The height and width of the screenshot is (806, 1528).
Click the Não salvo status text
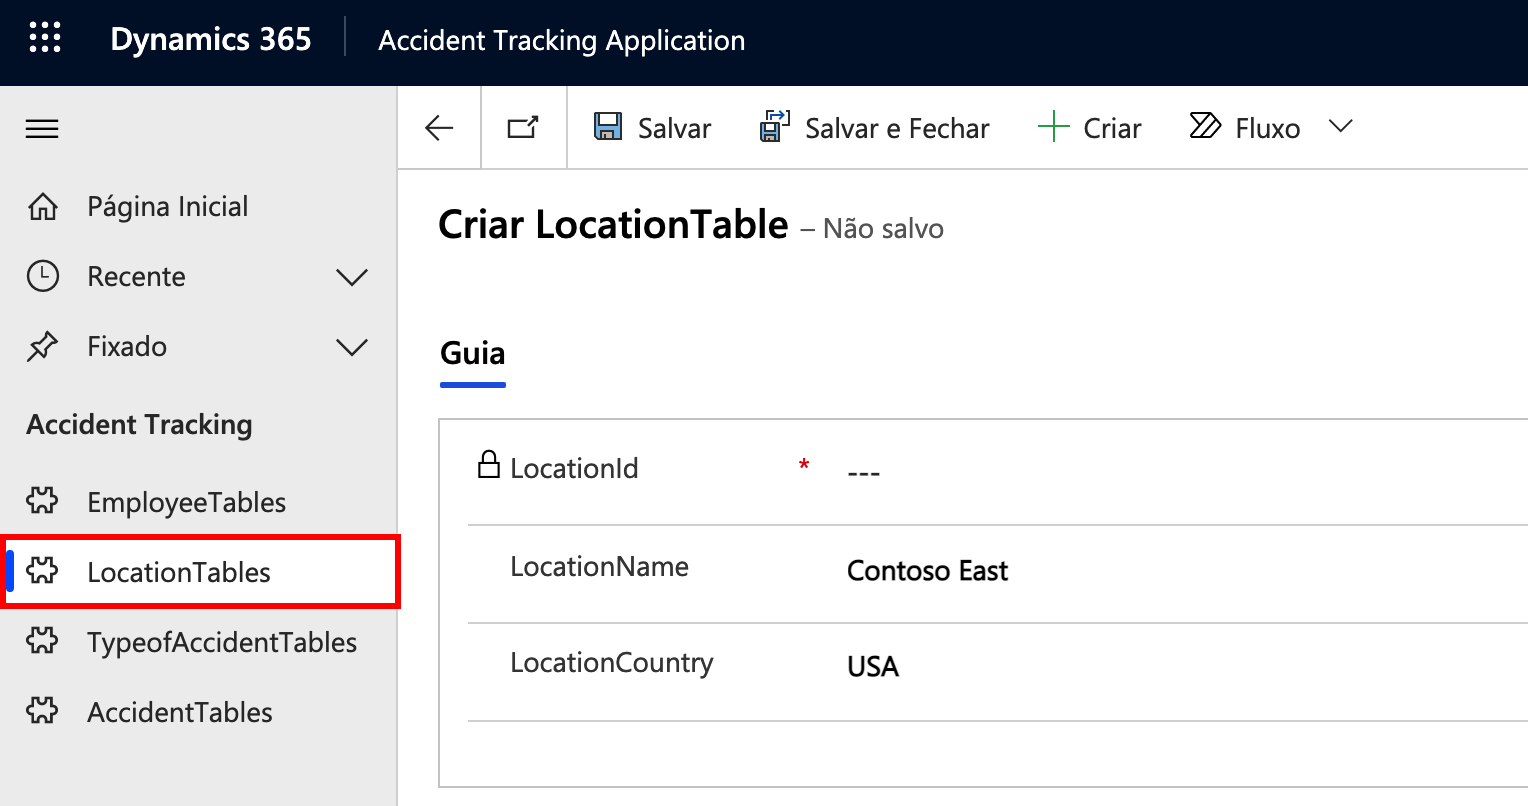(883, 229)
